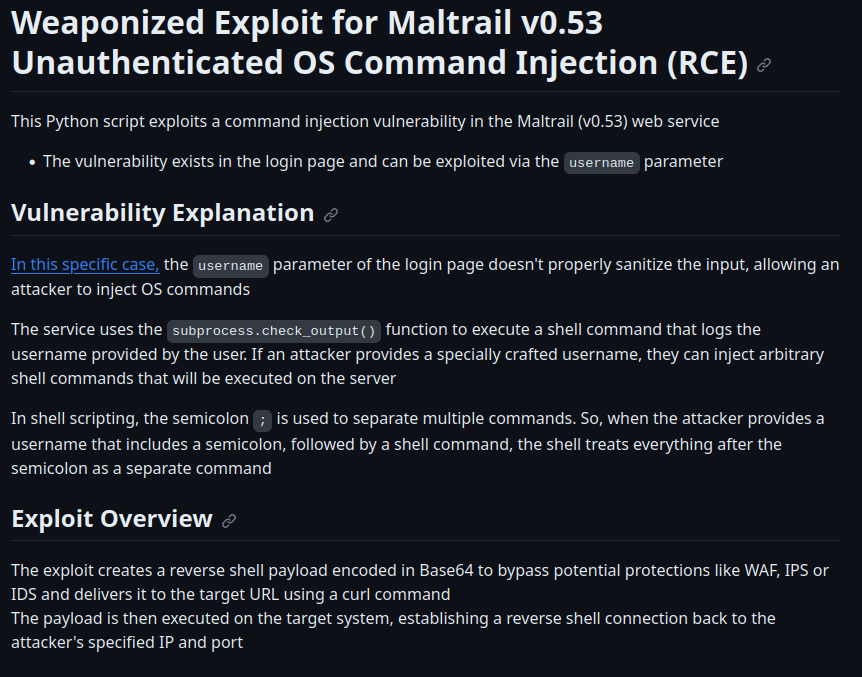Click the username code tag after the hyperlink
The image size is (862, 677).
(x=230, y=265)
